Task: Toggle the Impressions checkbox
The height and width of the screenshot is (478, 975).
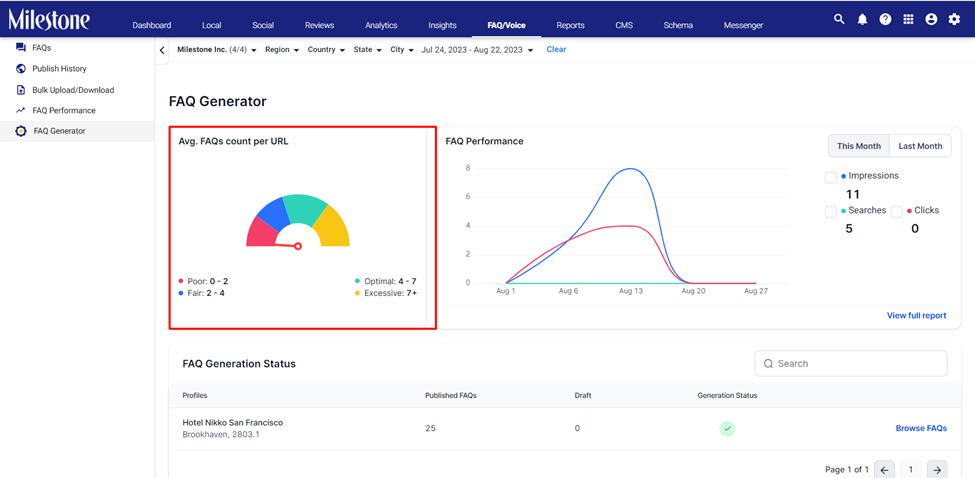Action: point(831,178)
